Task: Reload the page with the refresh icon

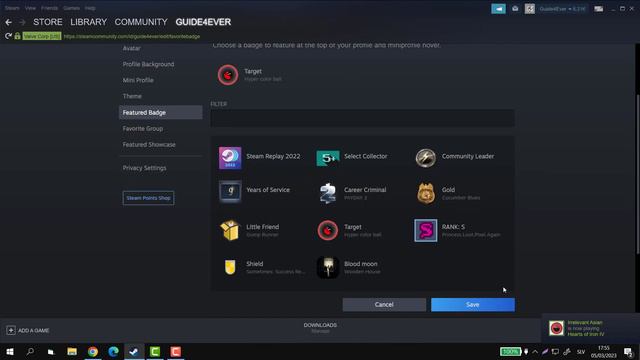Action: [x=8, y=36]
